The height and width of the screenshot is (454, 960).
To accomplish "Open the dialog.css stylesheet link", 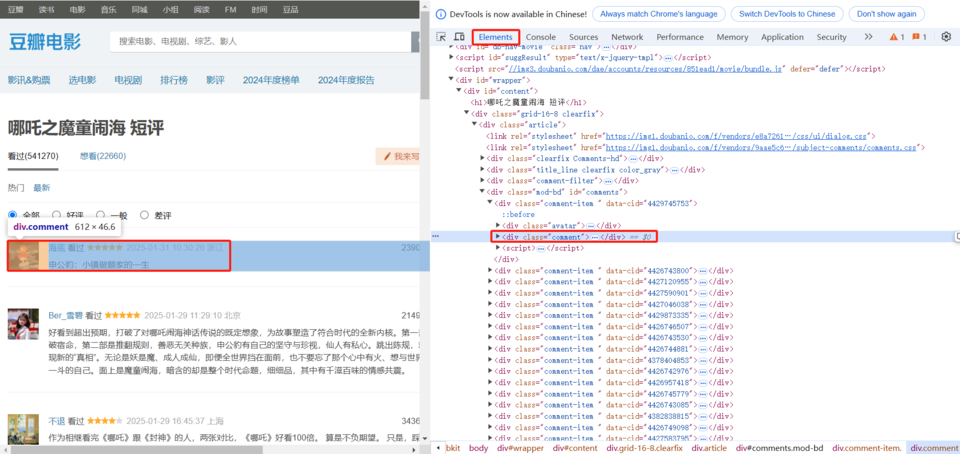I will click(735, 136).
